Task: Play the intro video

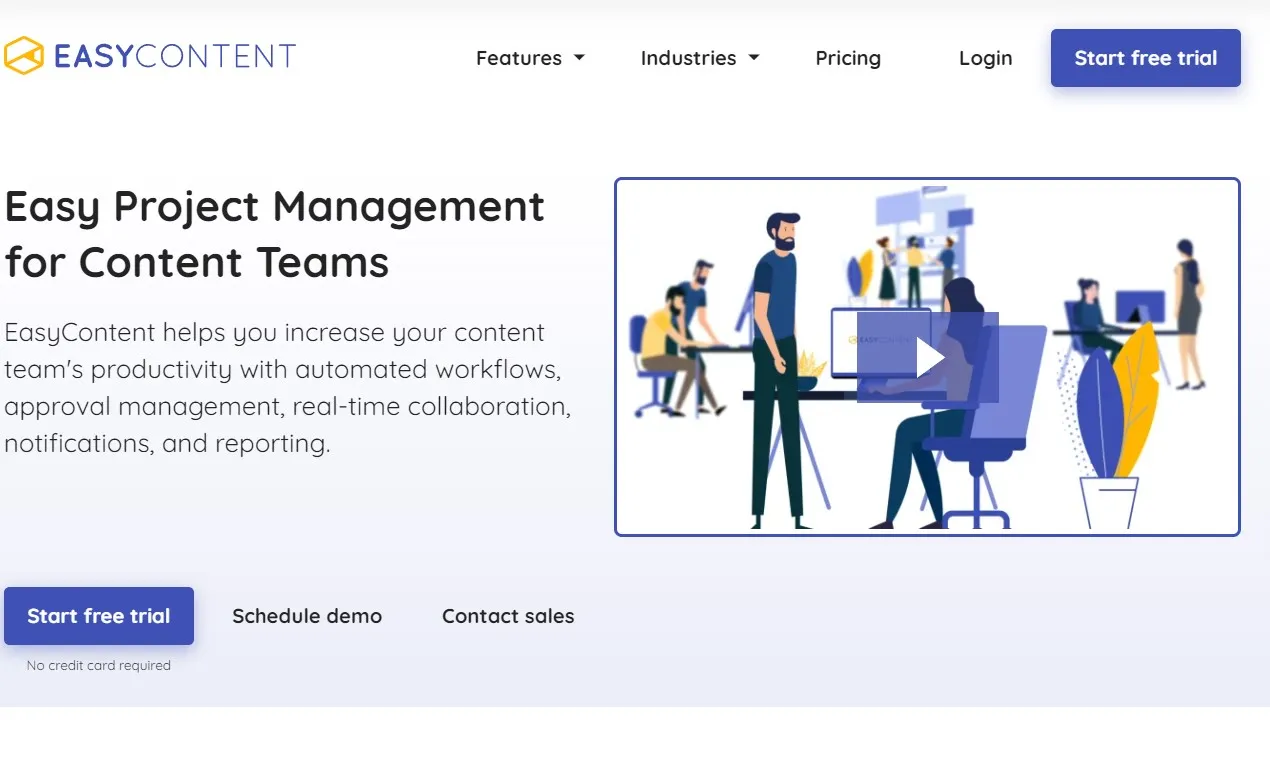Action: pos(928,358)
